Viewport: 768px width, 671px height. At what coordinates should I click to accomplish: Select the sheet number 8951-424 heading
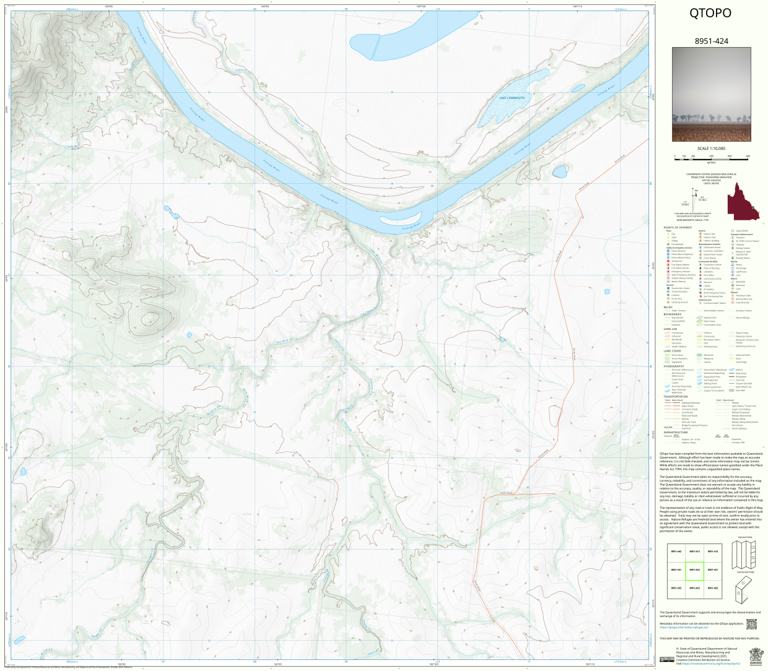point(711,41)
